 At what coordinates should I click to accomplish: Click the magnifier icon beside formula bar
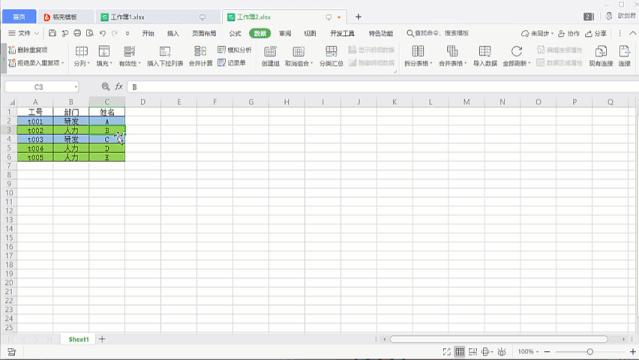tap(106, 86)
